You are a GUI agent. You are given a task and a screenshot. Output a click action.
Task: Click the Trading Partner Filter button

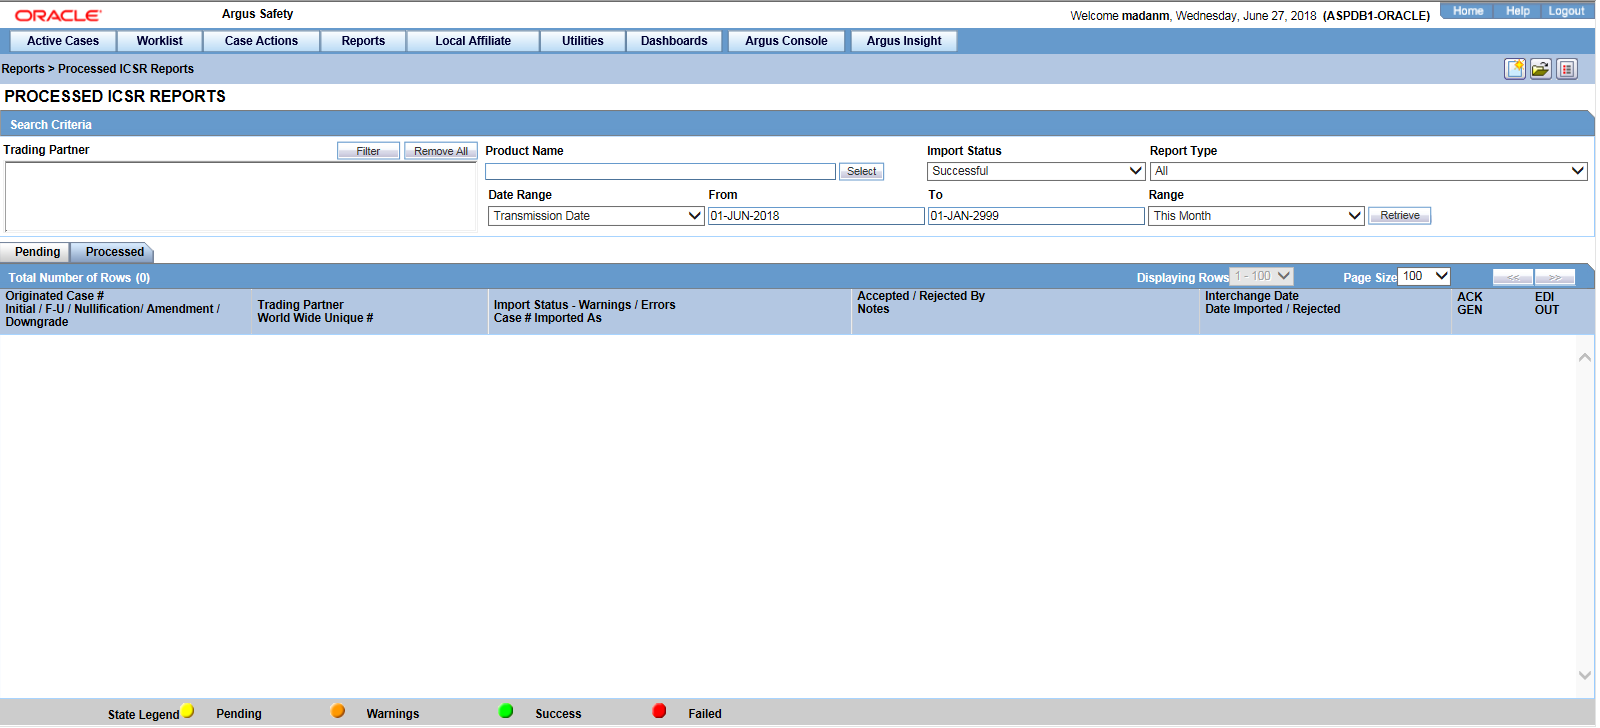coord(368,151)
